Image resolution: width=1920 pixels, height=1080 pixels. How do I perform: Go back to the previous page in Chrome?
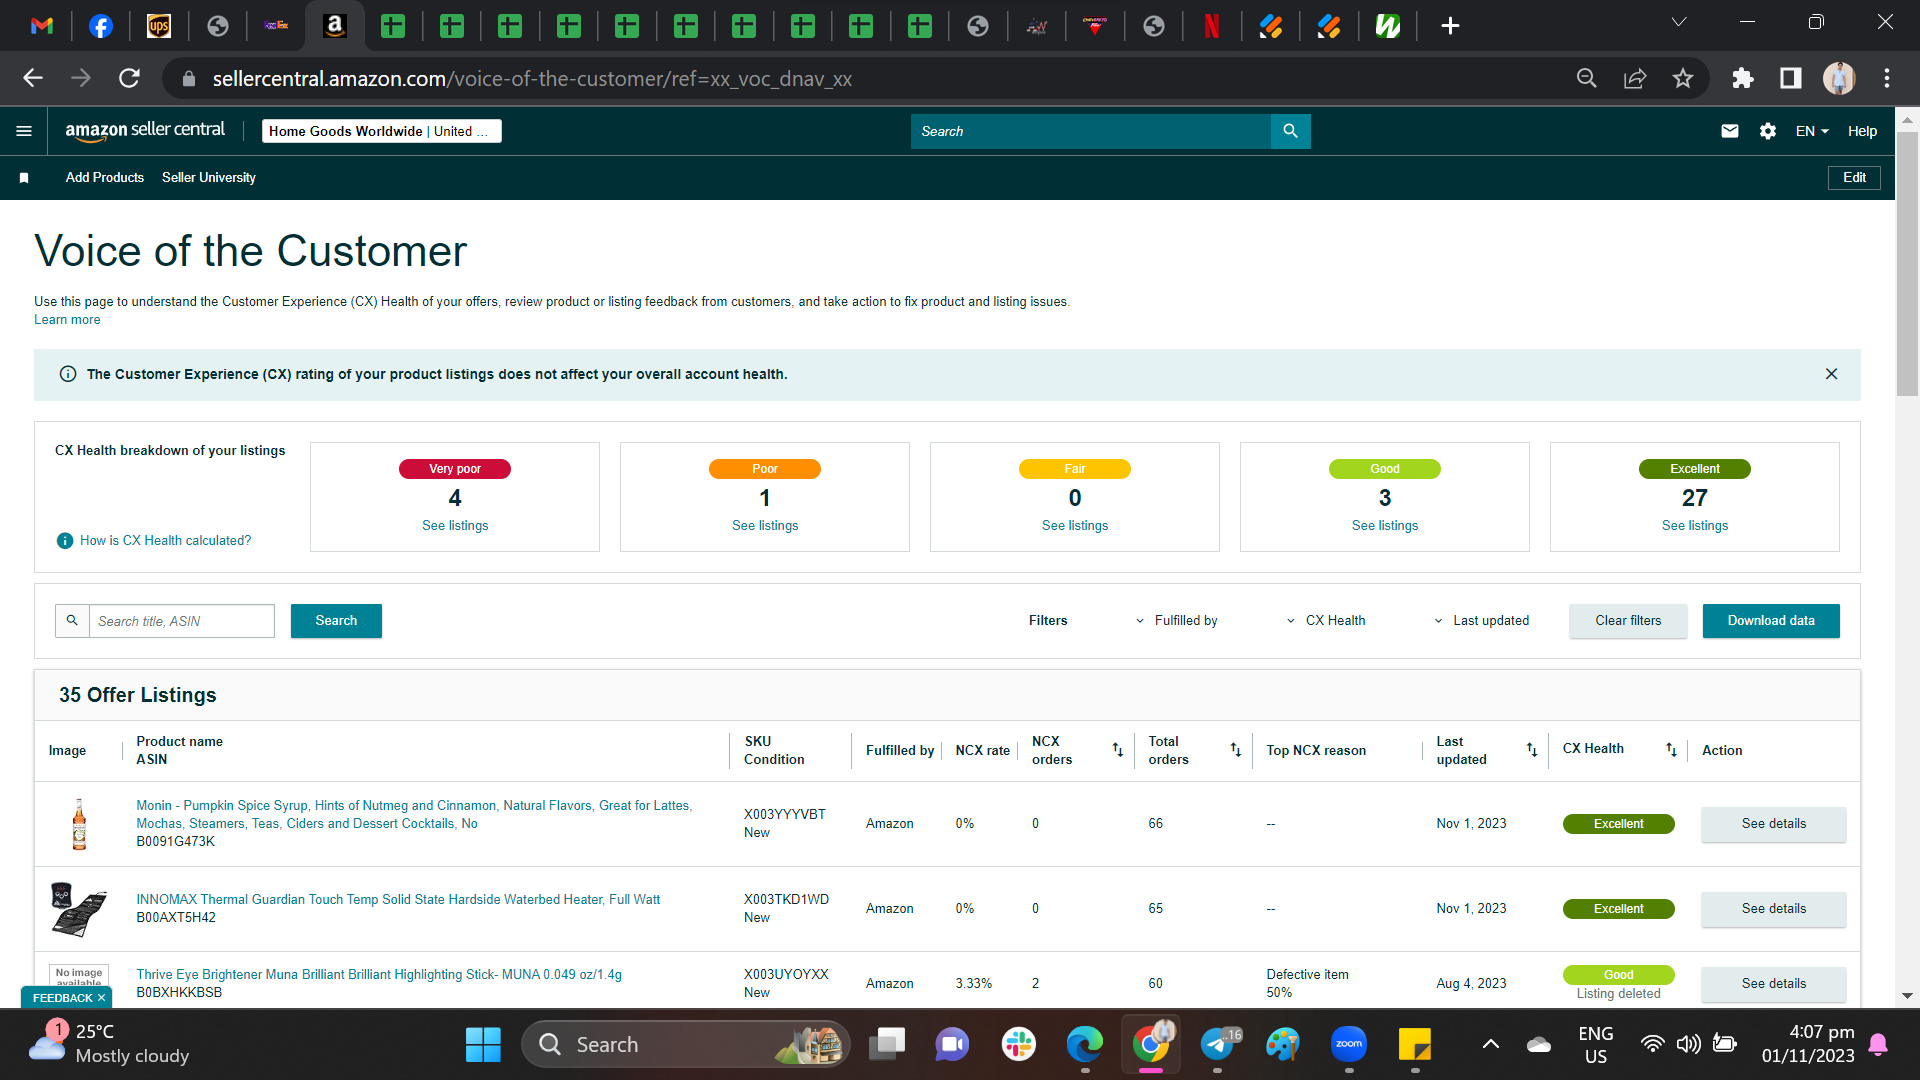(x=33, y=78)
